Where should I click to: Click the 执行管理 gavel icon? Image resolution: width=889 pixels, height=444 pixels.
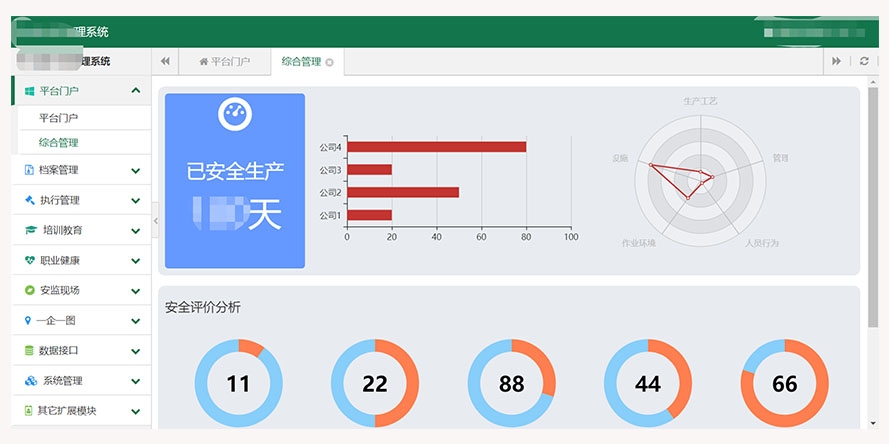[29, 200]
